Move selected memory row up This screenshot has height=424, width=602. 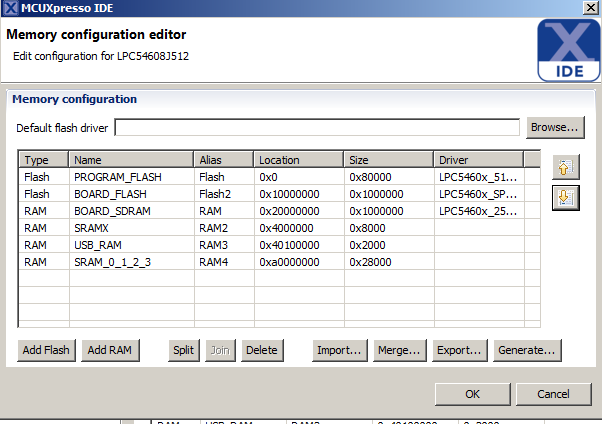pos(566,167)
